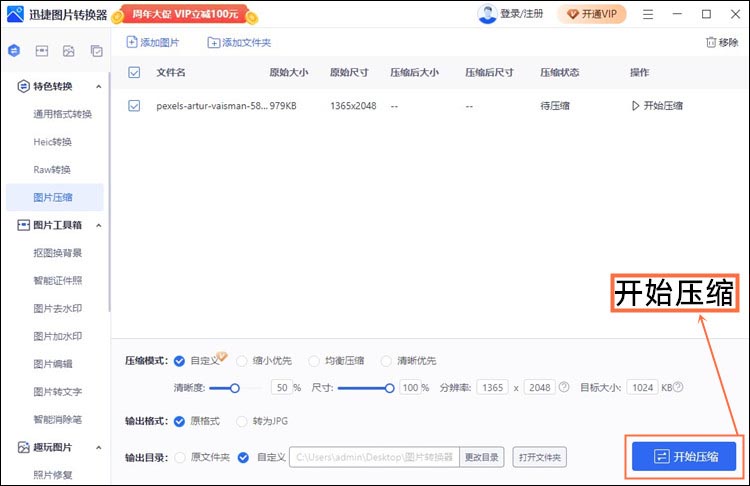
Task: Click the 特色转换 section icon
Action: click(x=23, y=87)
